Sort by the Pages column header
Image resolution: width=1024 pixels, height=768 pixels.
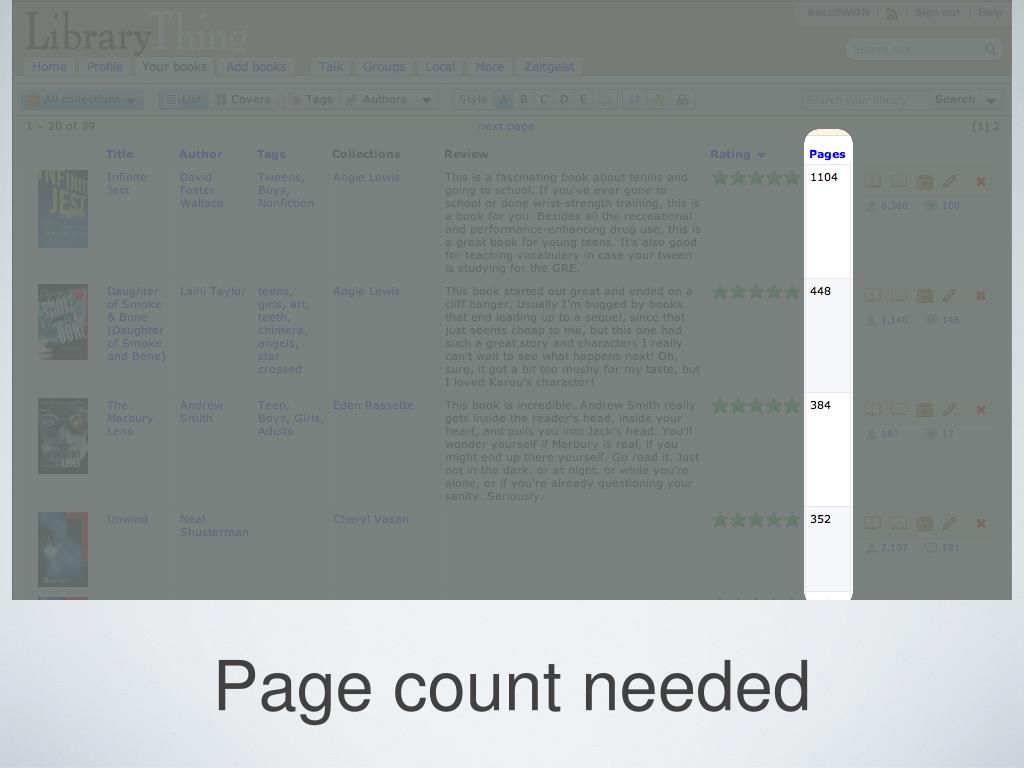[x=827, y=154]
